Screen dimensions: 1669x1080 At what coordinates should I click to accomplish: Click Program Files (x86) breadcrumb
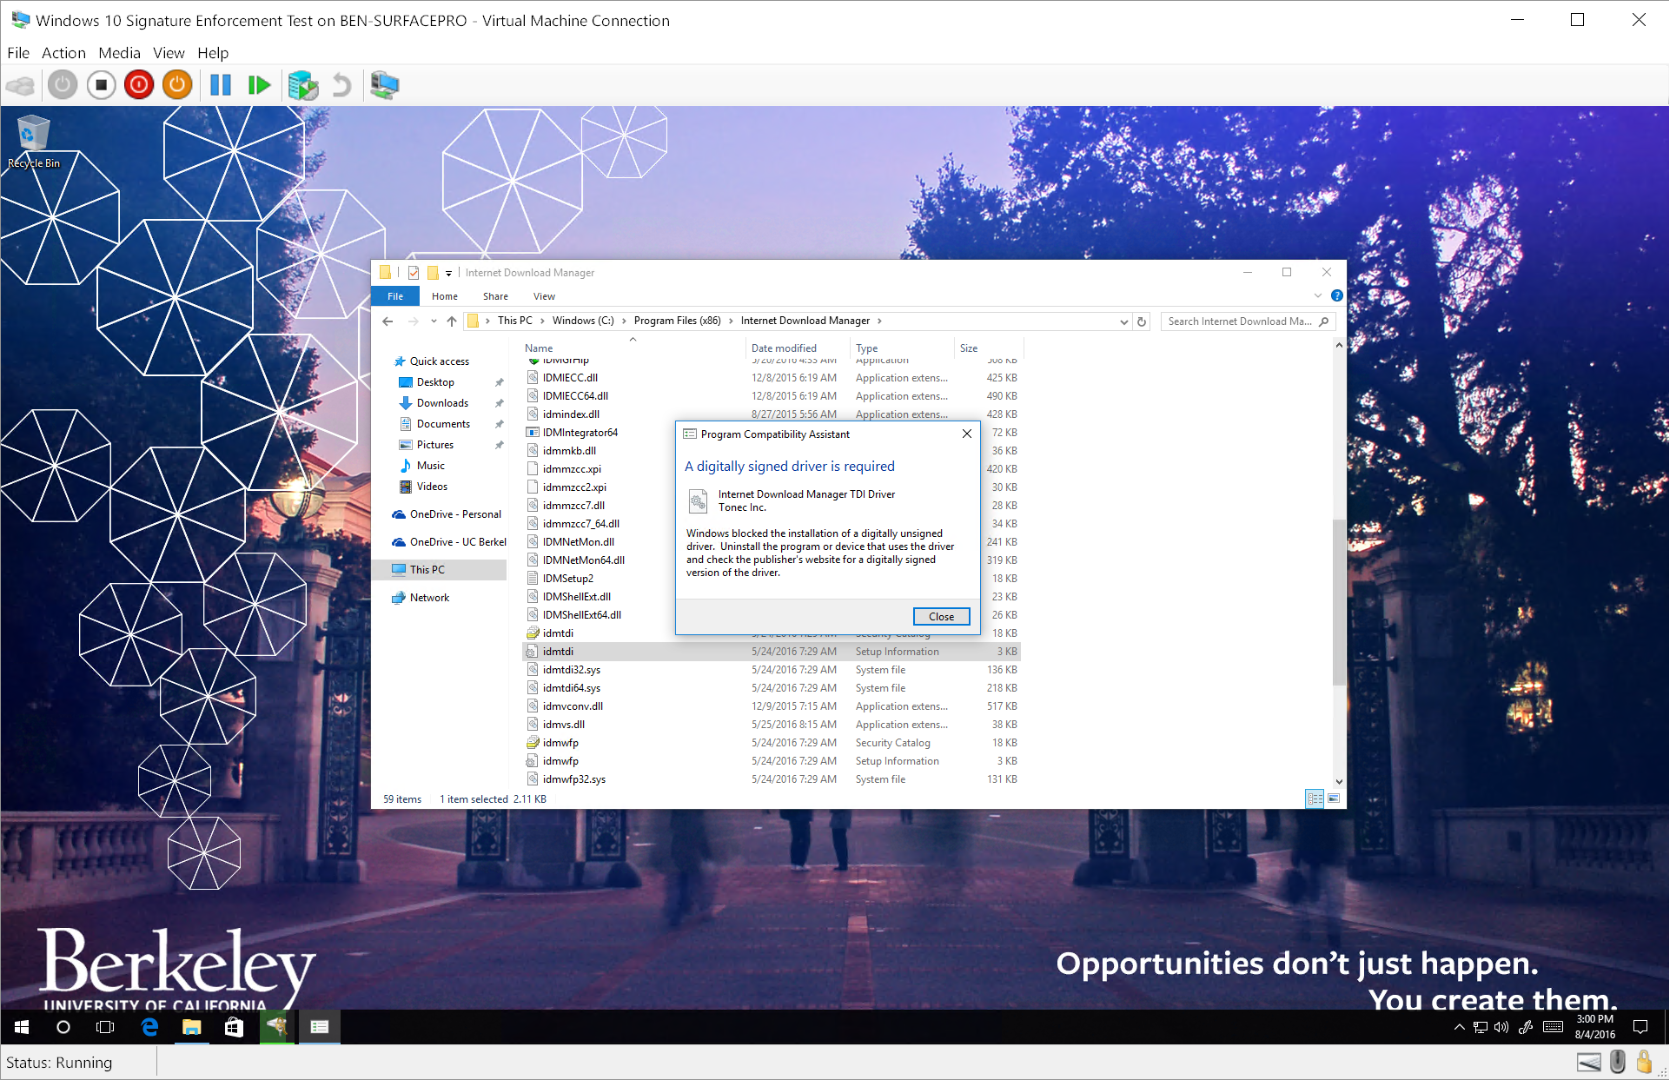(x=677, y=321)
